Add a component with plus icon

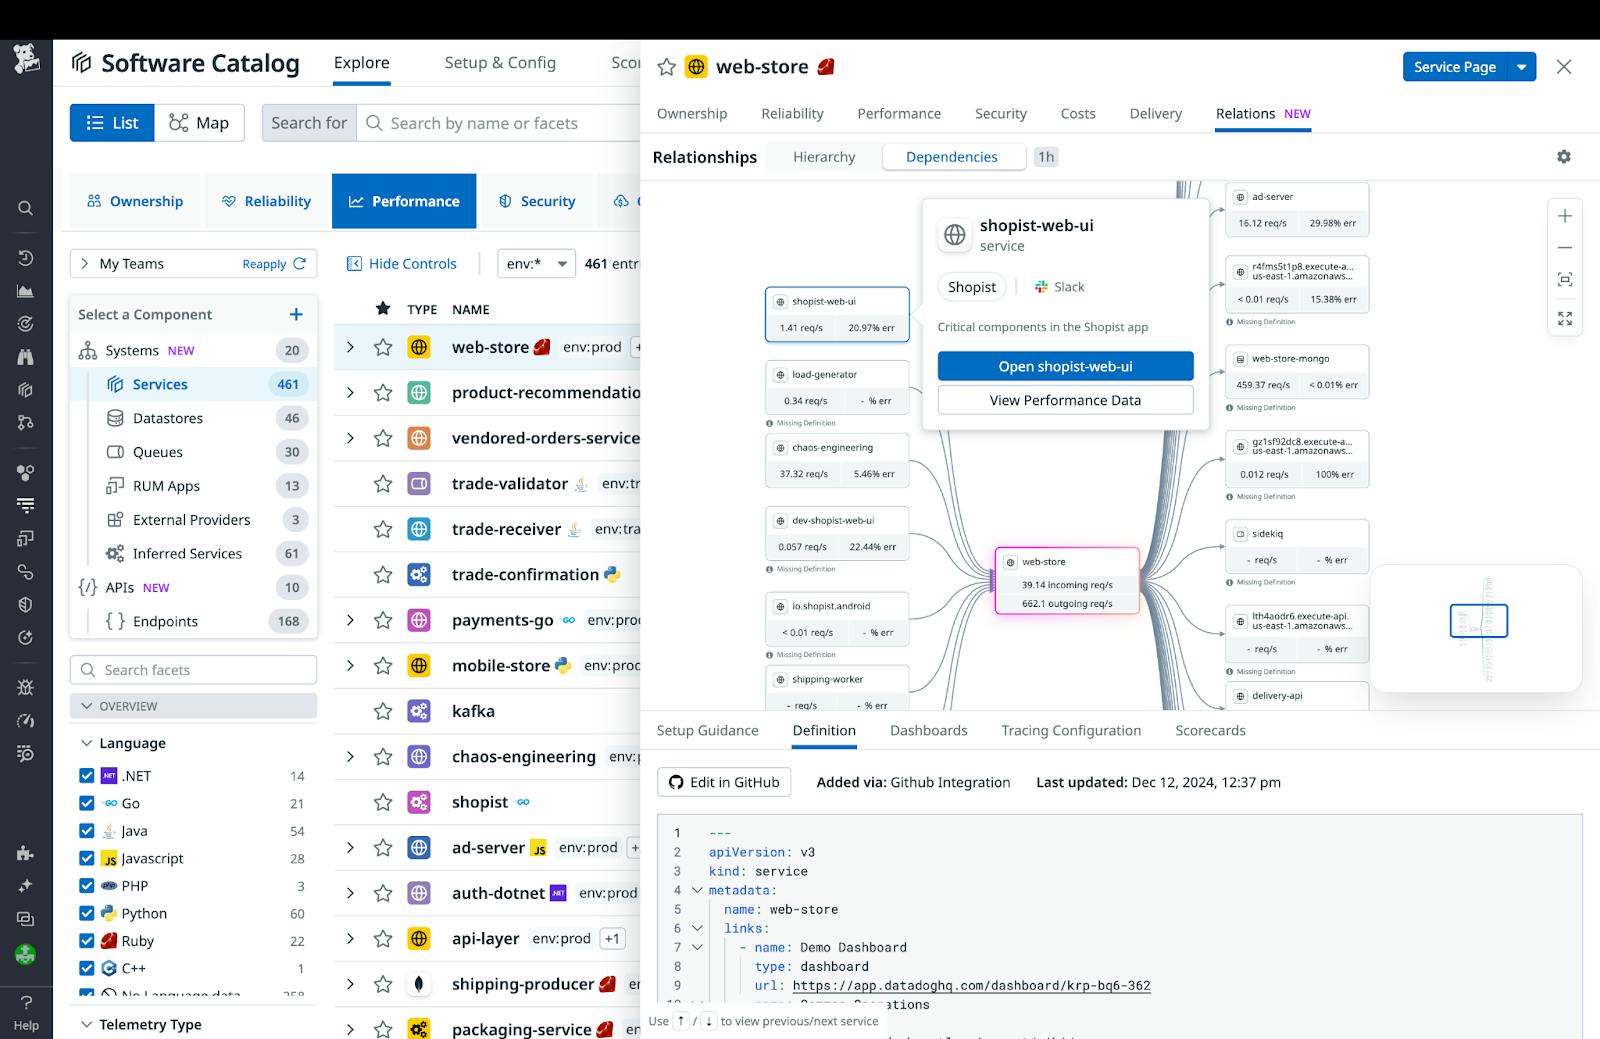(x=296, y=314)
